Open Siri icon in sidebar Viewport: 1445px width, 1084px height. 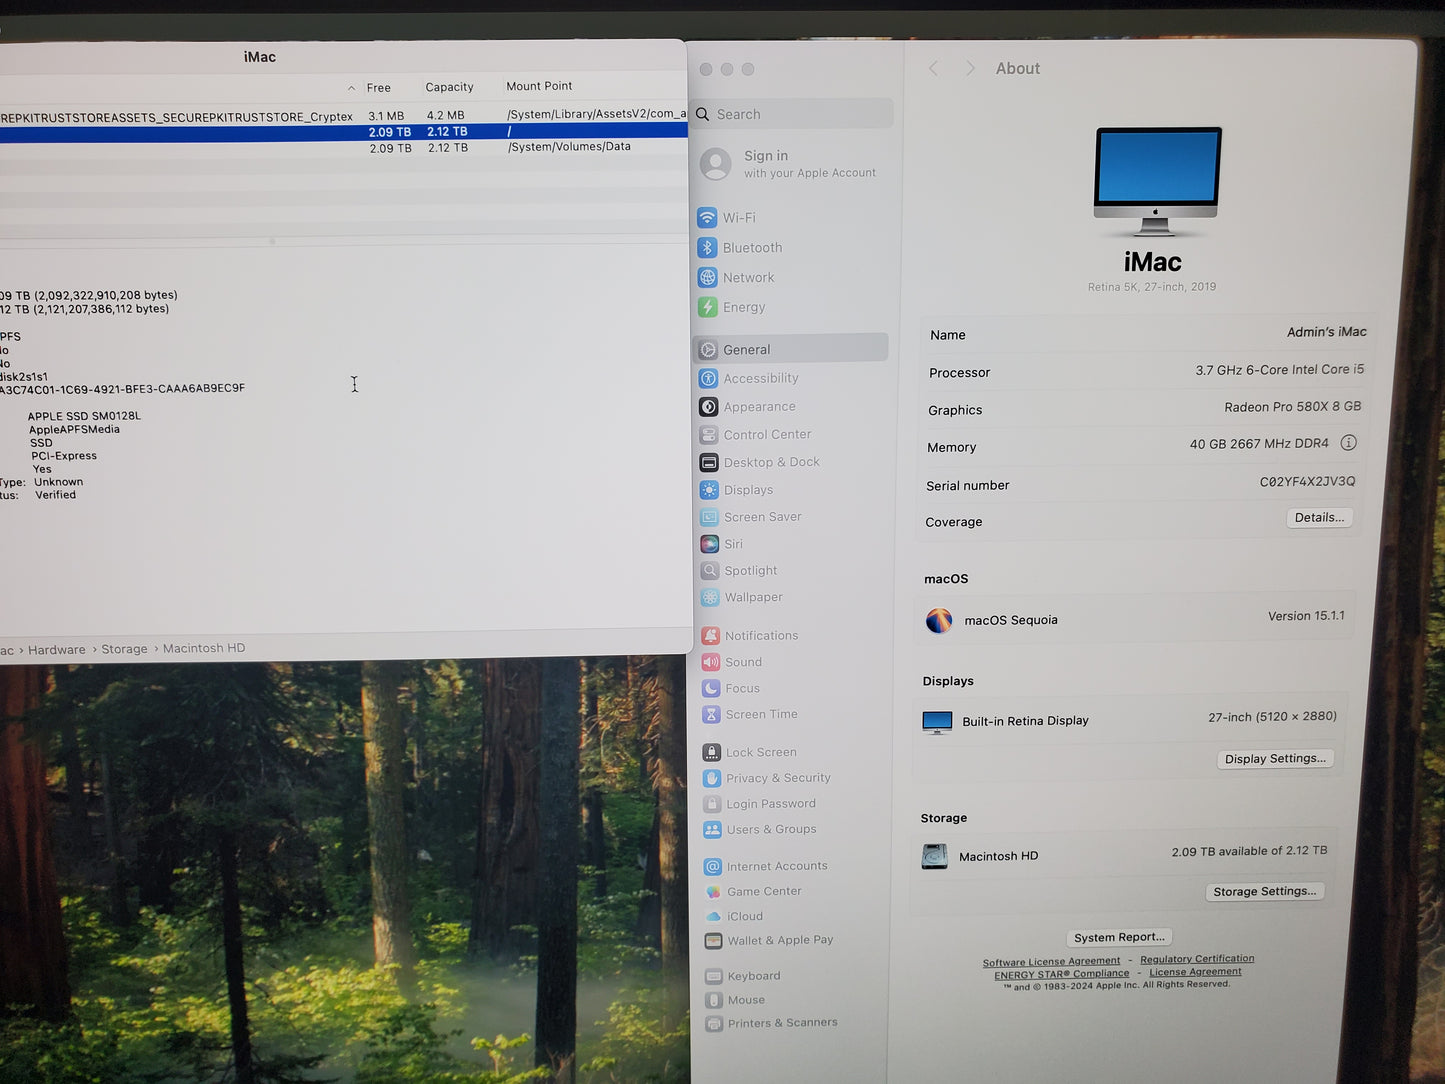709,544
